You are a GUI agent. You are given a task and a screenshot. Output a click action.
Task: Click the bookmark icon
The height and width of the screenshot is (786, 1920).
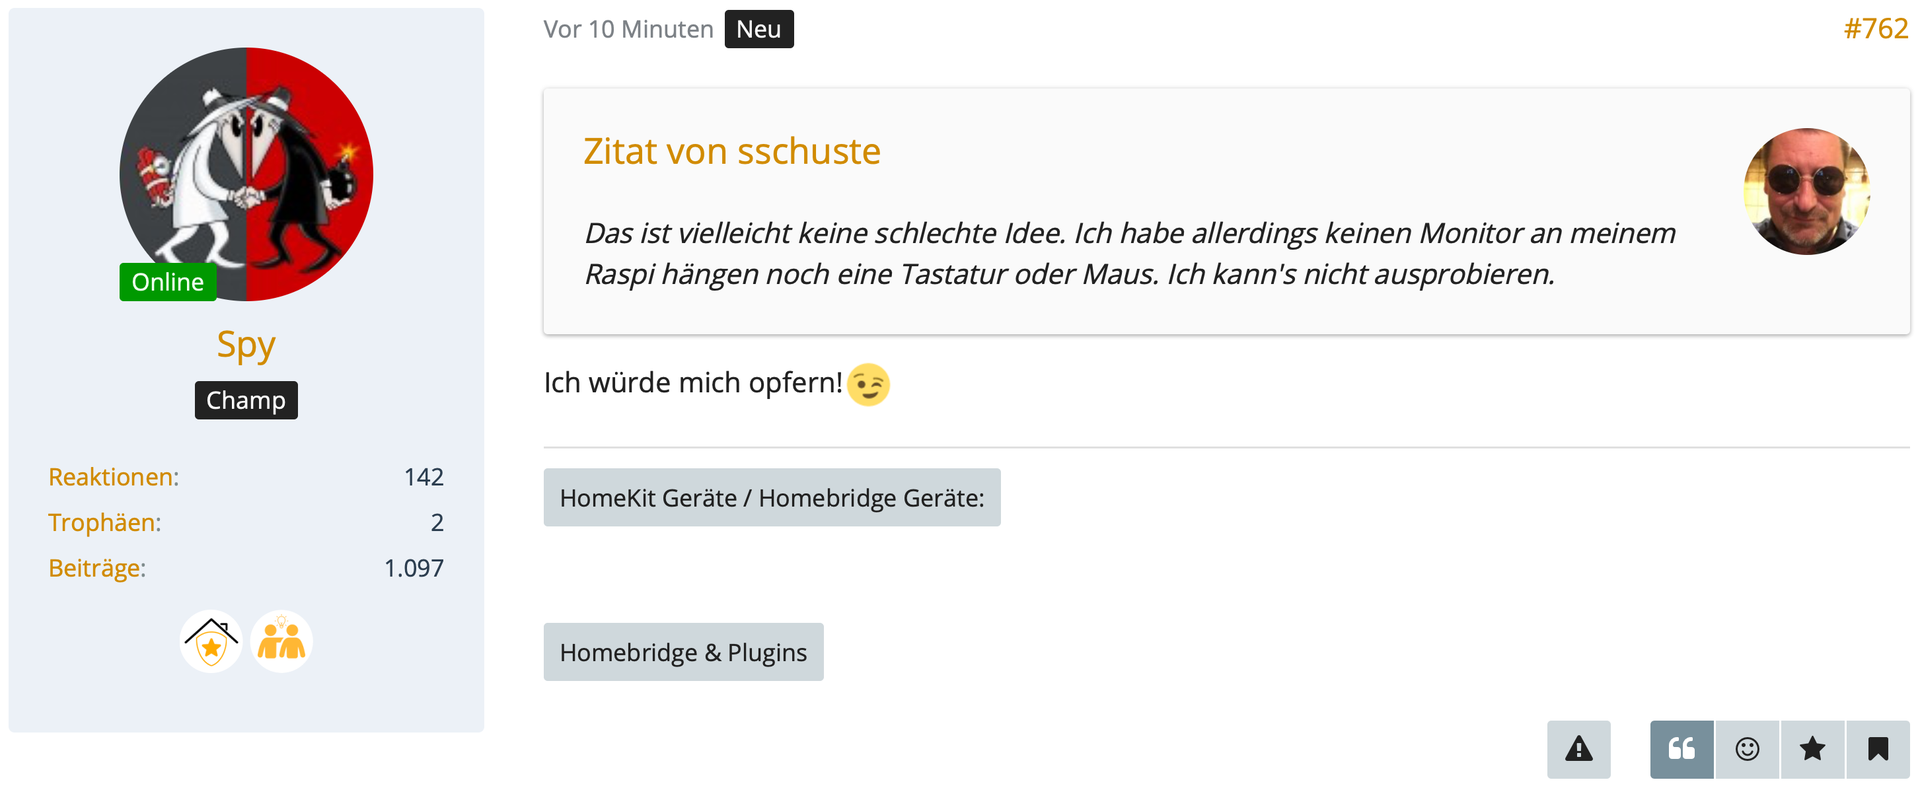pyautogui.click(x=1878, y=749)
